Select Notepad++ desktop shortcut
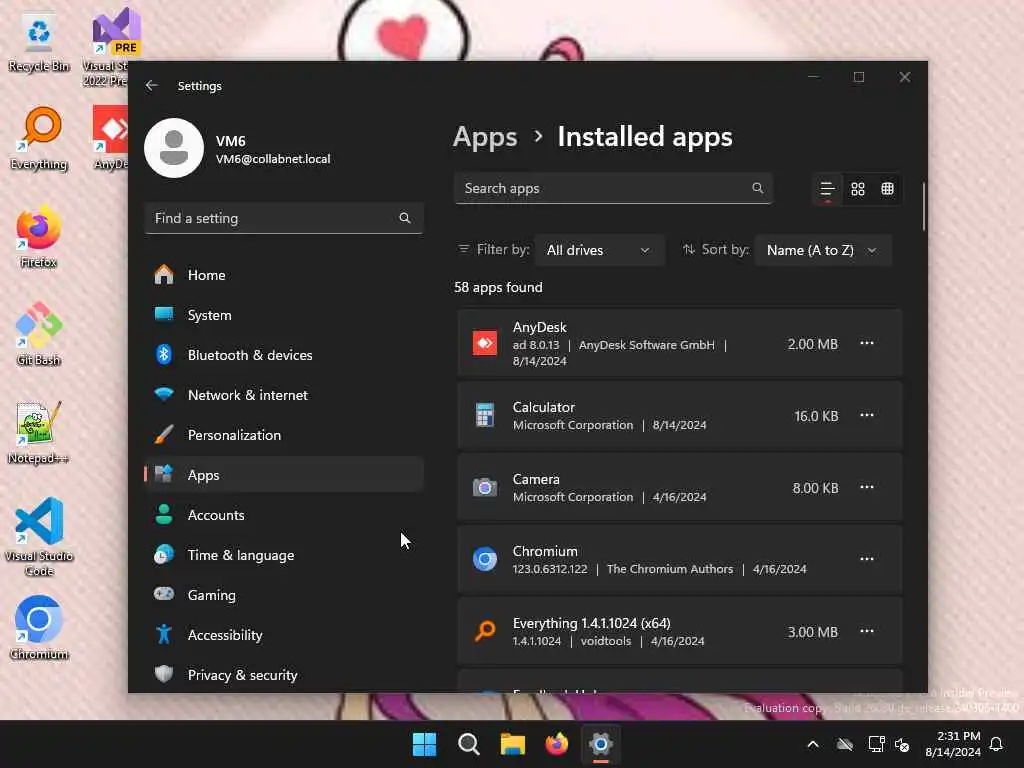This screenshot has width=1024, height=768. tap(39, 432)
